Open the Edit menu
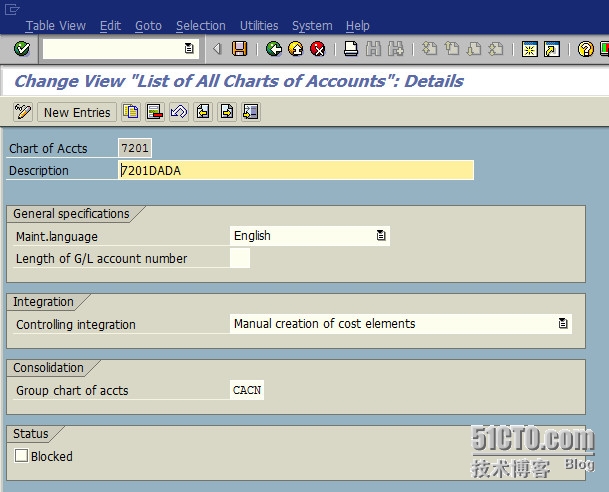Image resolution: width=609 pixels, height=492 pixels. pyautogui.click(x=110, y=26)
